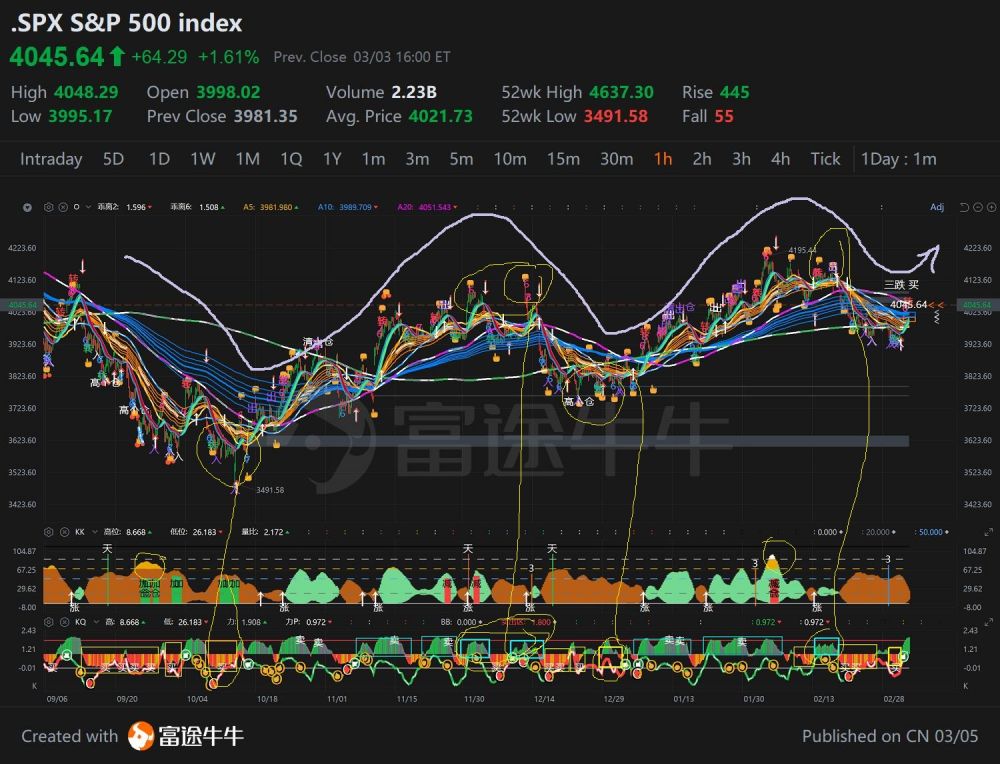Screen dimensions: 1000x764
Task: Click the 11/01 date marker on time axis
Action: click(x=337, y=699)
